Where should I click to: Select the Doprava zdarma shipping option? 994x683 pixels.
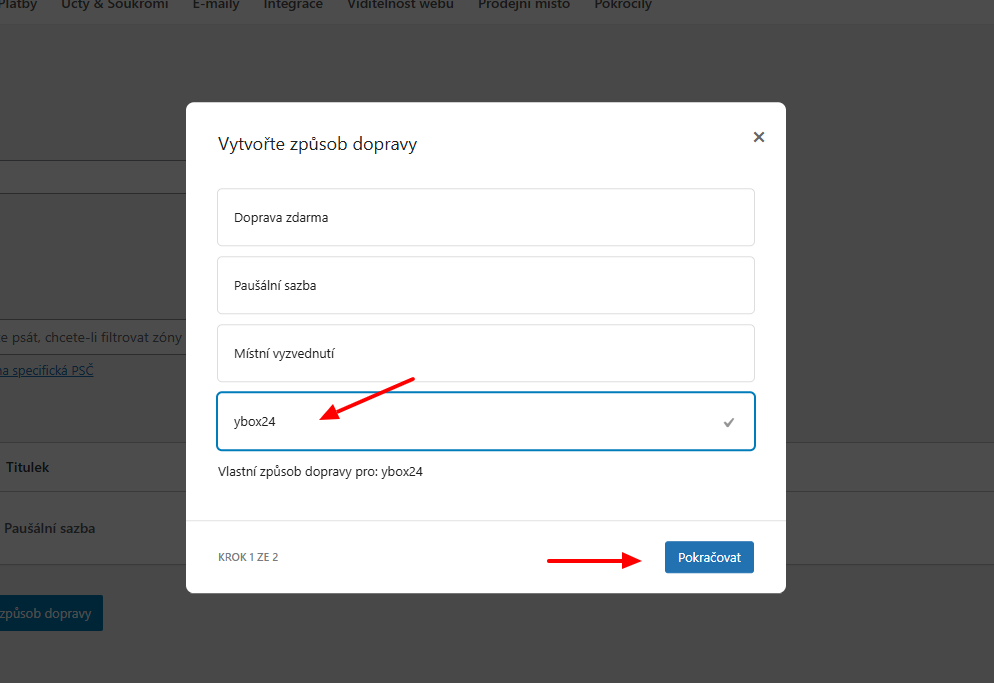coord(485,217)
